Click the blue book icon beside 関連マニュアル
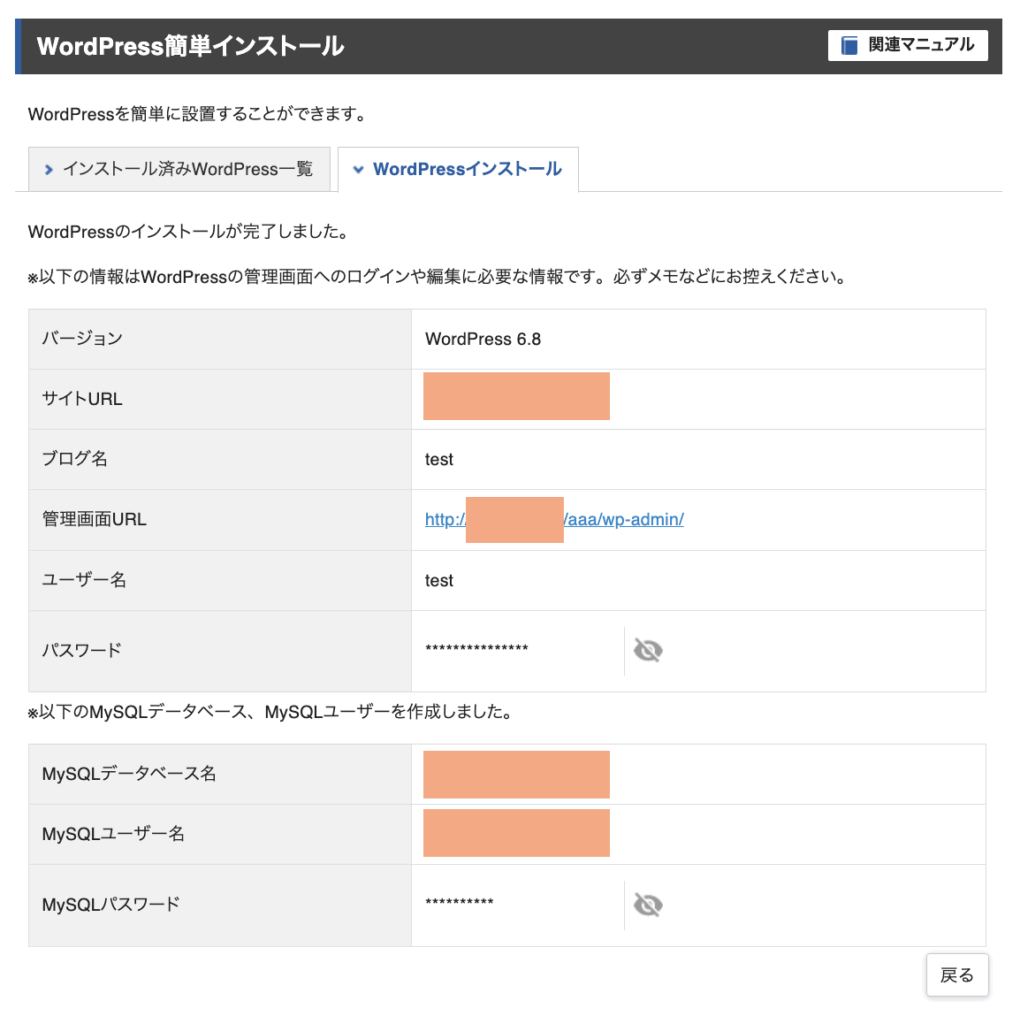The image size is (1020, 1024). (849, 46)
